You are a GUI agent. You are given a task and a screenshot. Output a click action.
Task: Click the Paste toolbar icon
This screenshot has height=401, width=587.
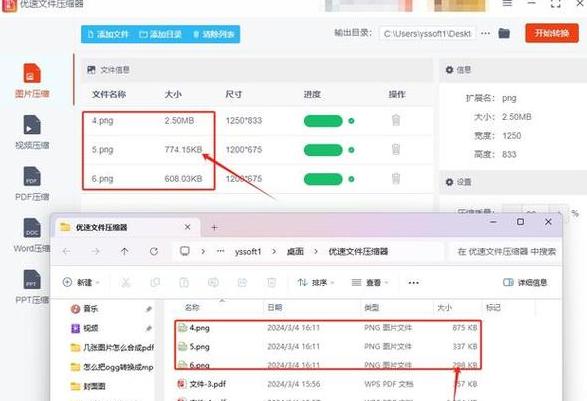tap(184, 283)
